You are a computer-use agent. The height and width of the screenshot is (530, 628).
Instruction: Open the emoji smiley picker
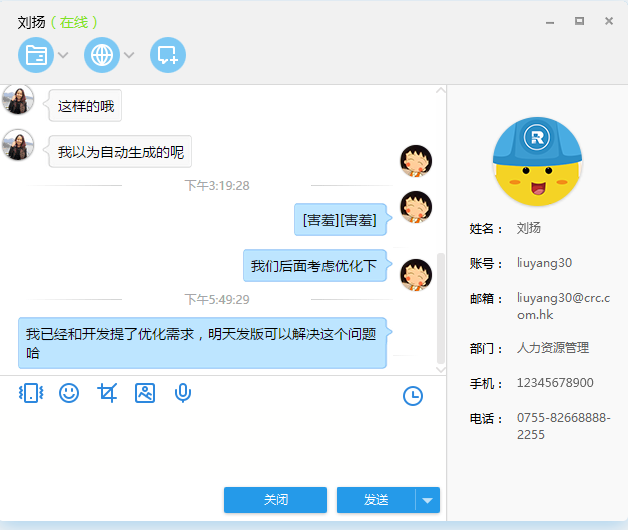point(69,393)
